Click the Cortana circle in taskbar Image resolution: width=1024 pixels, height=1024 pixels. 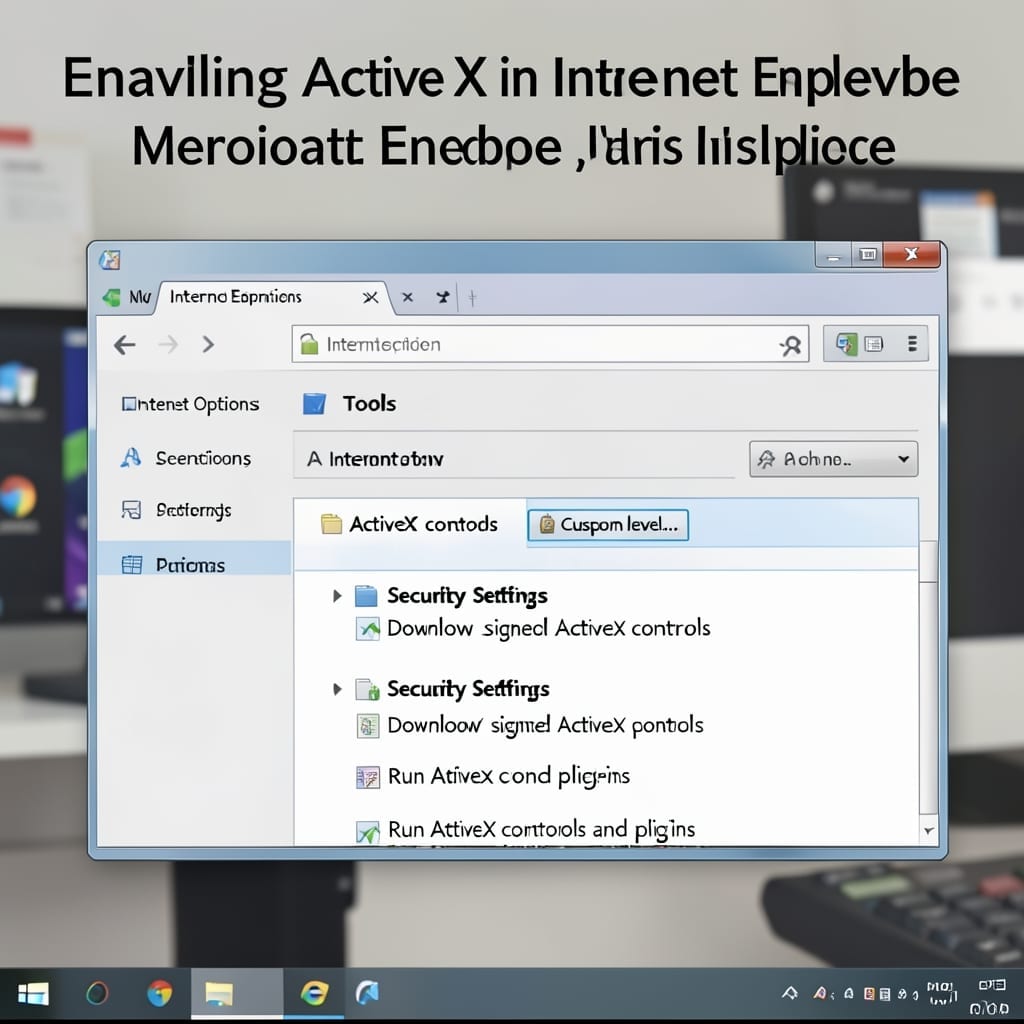[x=97, y=993]
